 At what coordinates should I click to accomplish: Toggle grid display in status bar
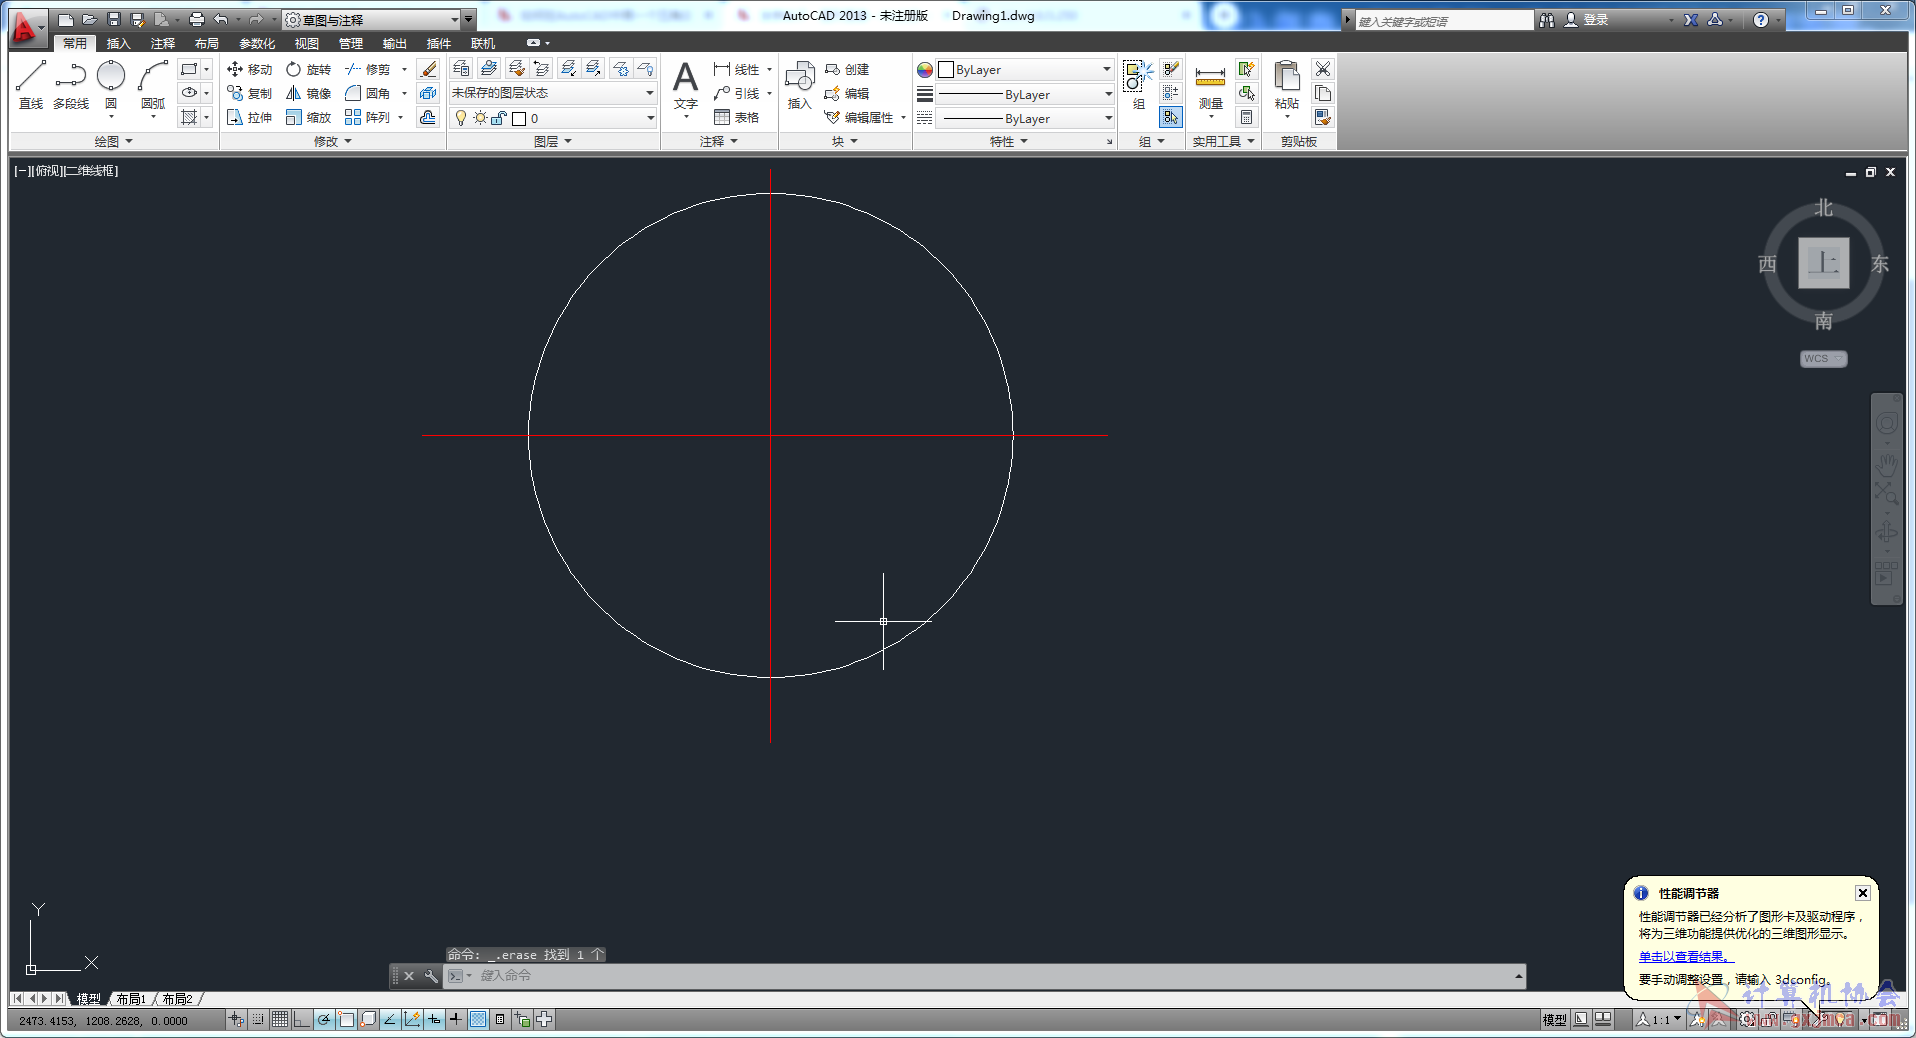[x=280, y=1019]
